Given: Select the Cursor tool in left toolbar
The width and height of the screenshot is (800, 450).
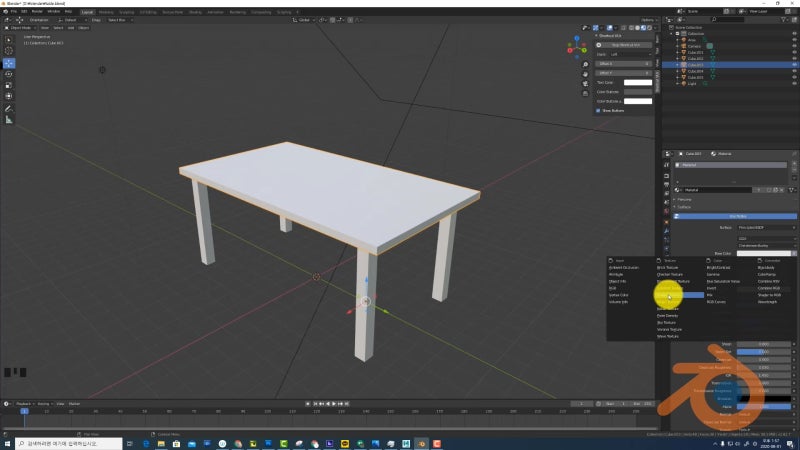Looking at the screenshot, I should click(9, 51).
